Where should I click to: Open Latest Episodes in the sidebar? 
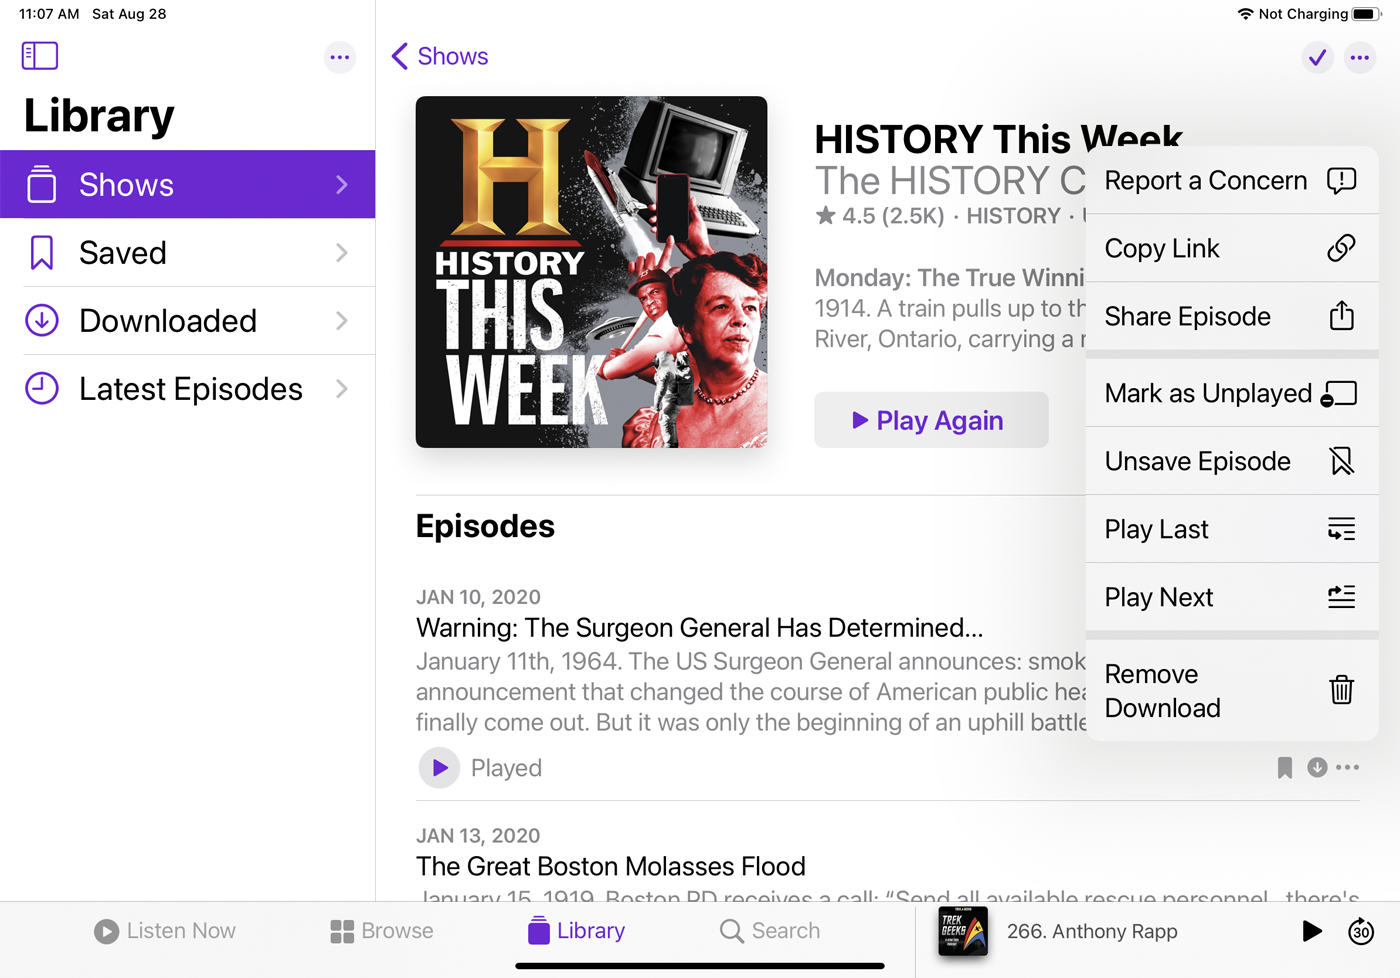[x=188, y=388]
